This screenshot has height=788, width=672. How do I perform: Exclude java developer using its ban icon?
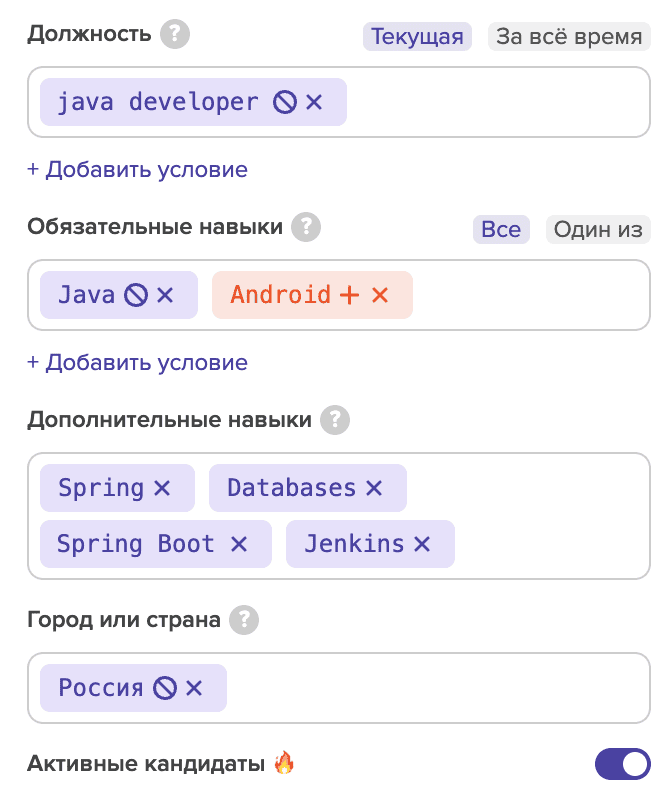285,102
